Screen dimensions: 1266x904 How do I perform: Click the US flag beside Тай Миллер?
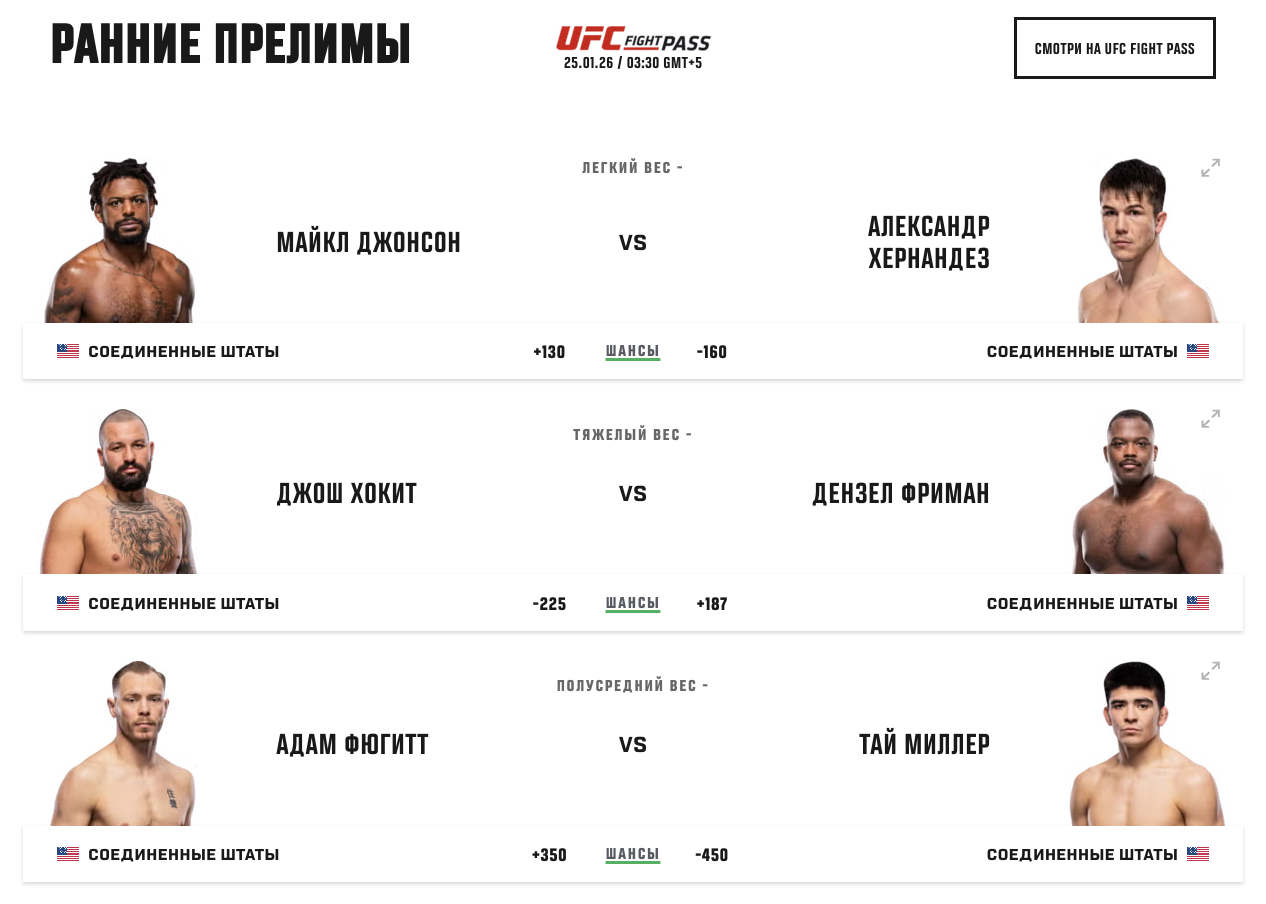[1198, 855]
